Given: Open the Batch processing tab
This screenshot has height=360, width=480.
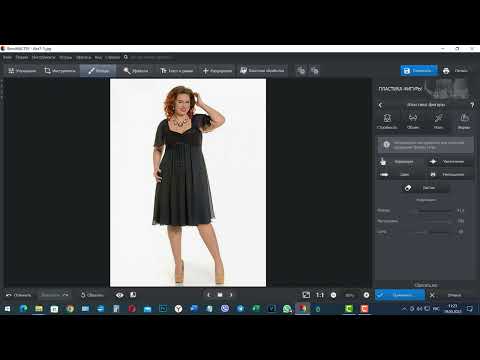Looking at the screenshot, I should coord(262,71).
